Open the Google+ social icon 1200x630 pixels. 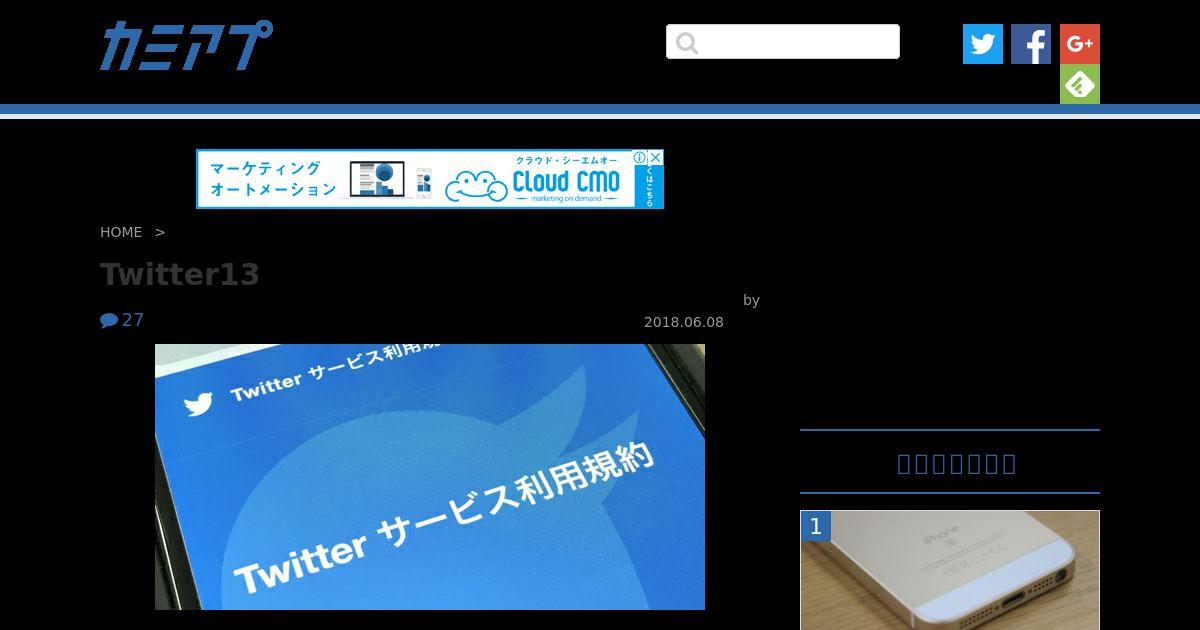pos(1080,44)
